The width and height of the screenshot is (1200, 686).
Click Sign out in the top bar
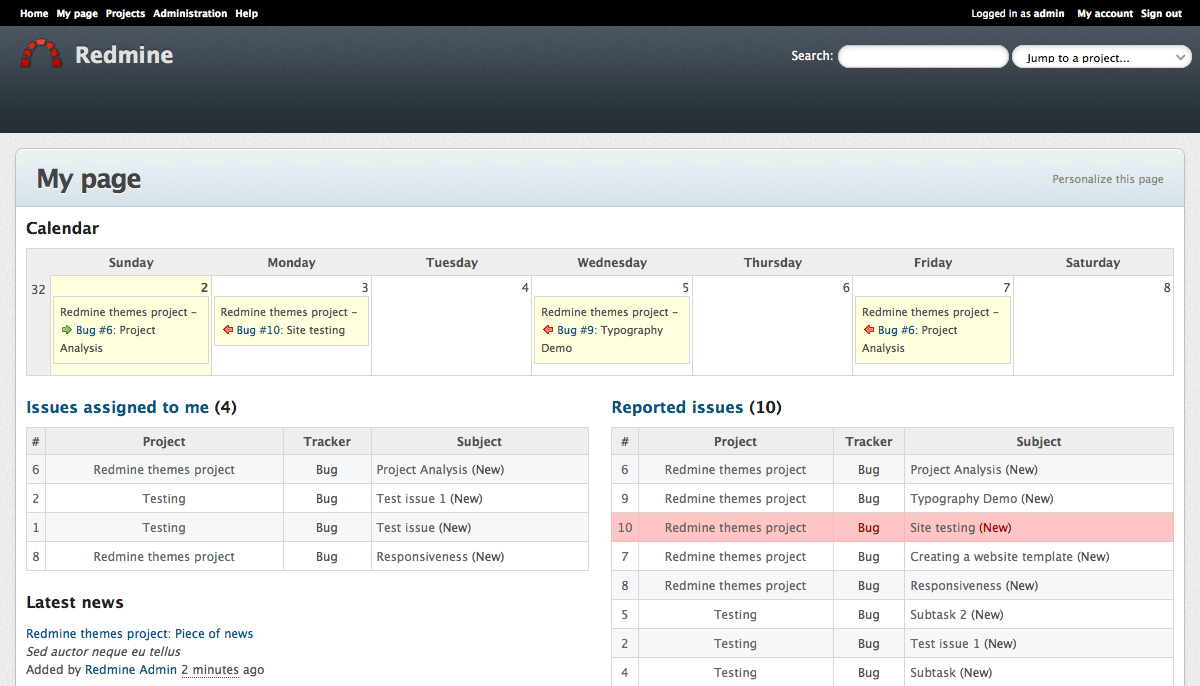tap(1161, 13)
